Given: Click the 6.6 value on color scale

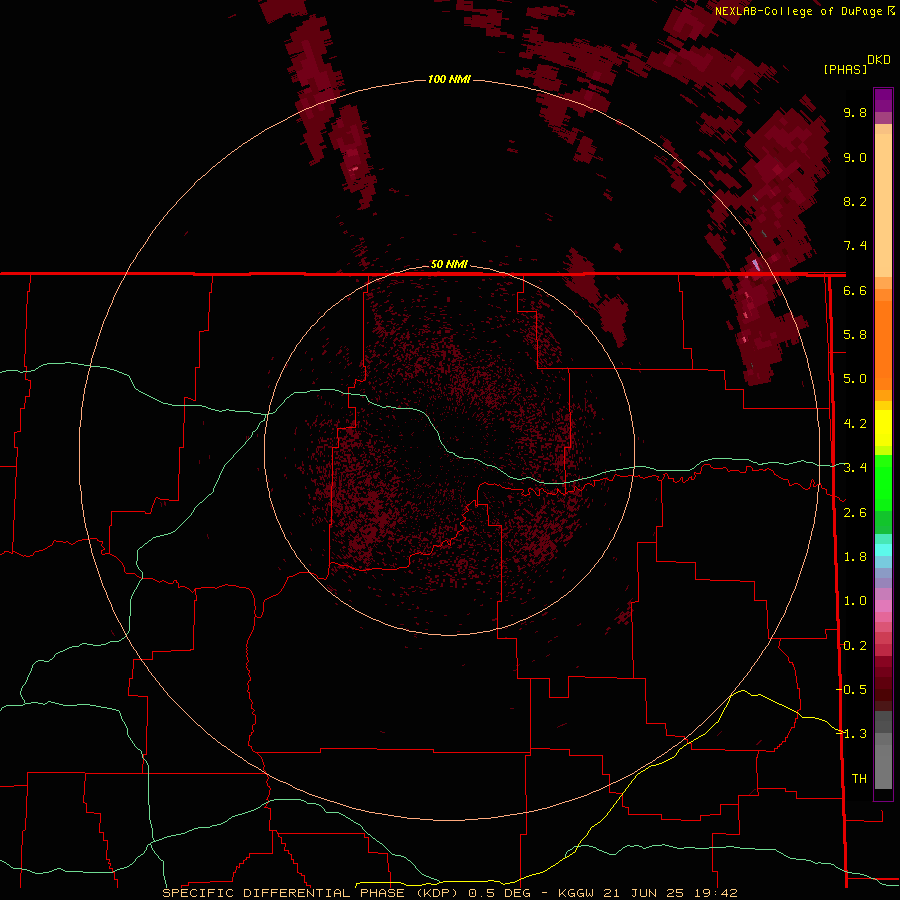Looking at the screenshot, I should point(855,290).
